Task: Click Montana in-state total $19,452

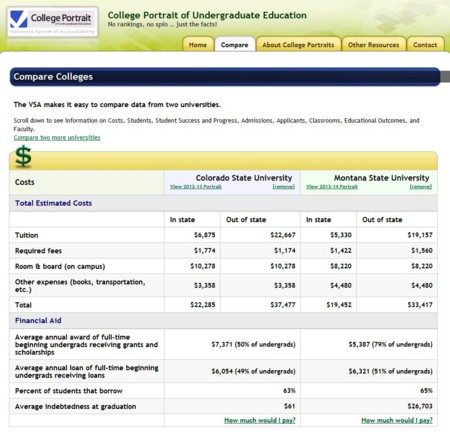Action: [x=339, y=305]
